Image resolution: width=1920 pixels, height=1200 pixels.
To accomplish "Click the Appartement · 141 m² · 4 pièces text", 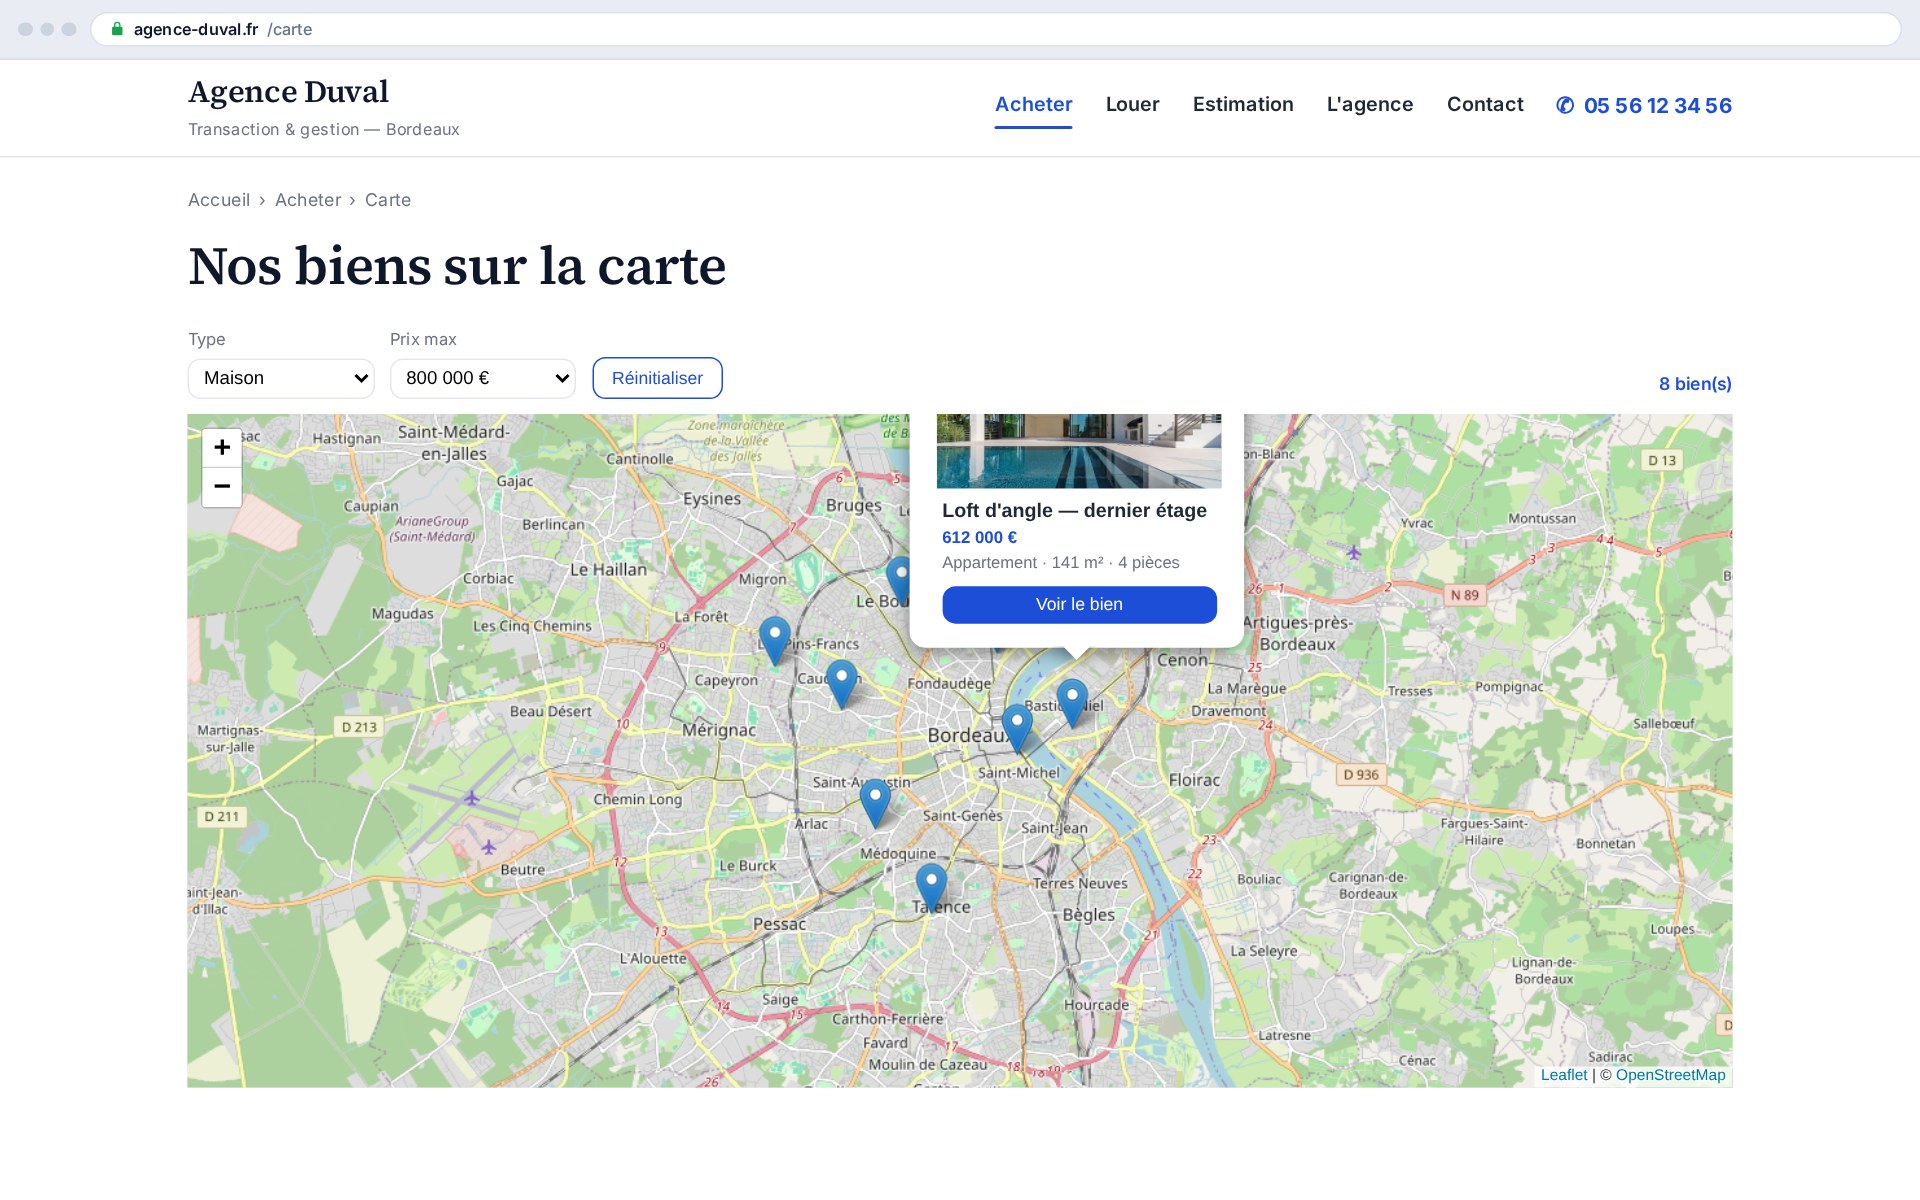I will pyautogui.click(x=1060, y=563).
